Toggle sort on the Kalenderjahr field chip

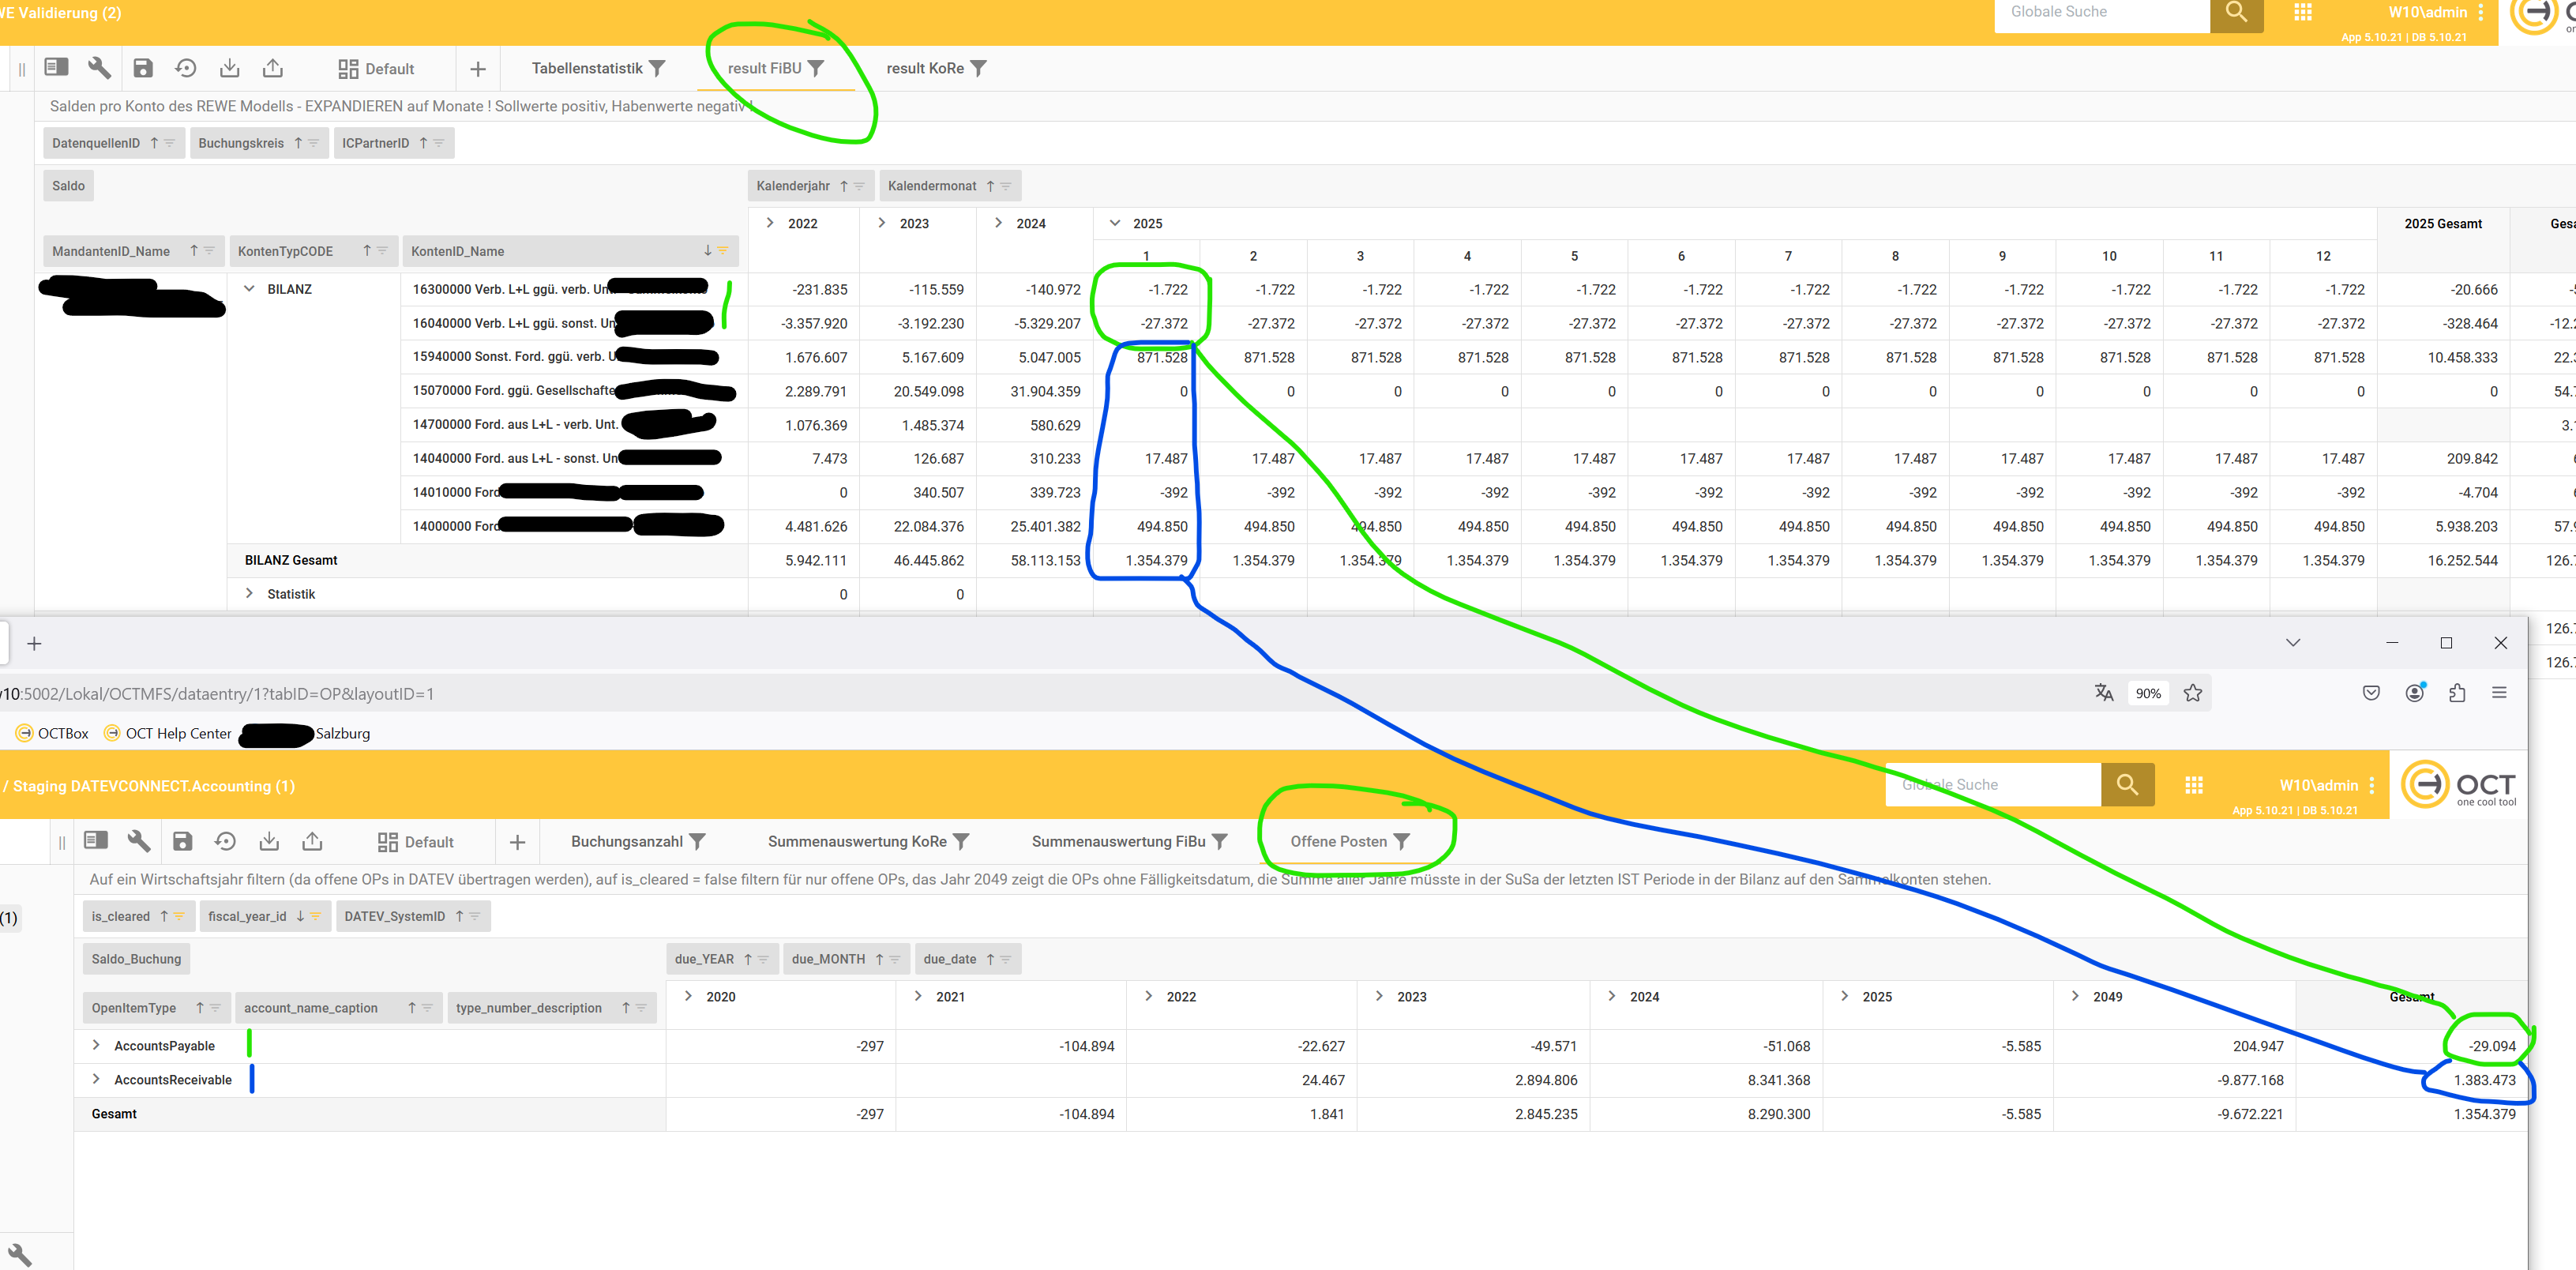click(844, 186)
